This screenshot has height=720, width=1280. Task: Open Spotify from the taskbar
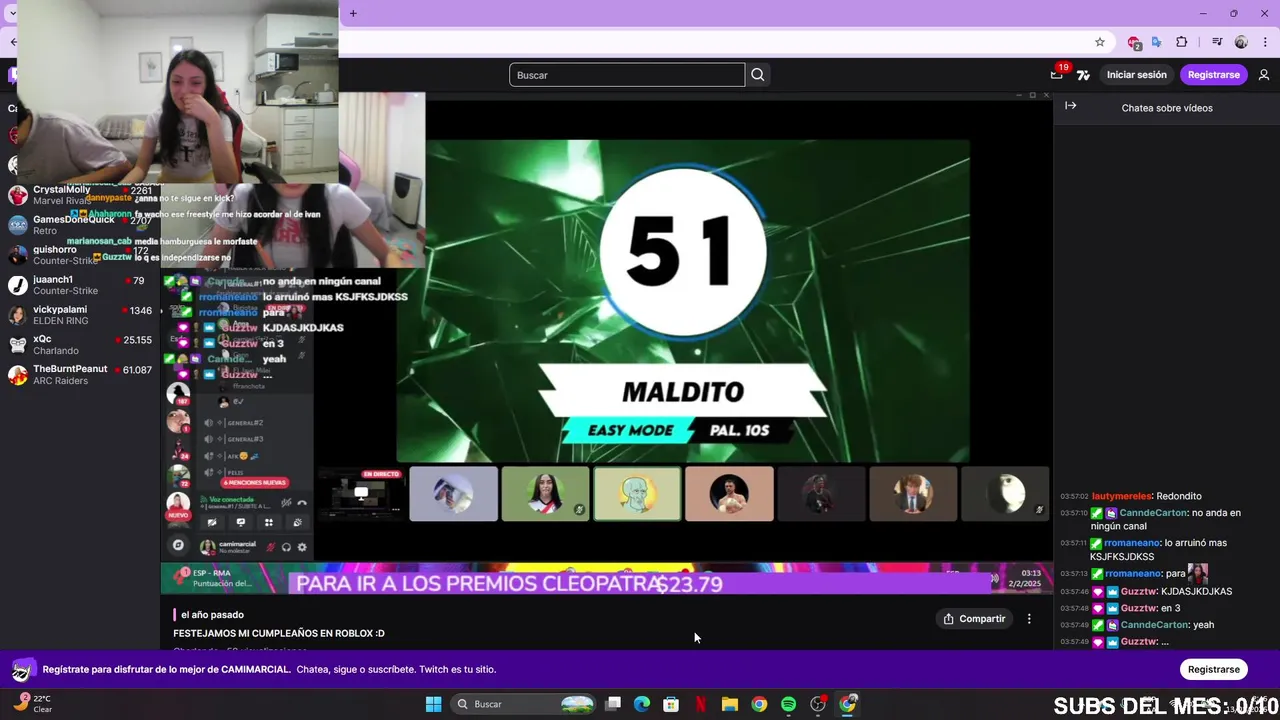(788, 704)
